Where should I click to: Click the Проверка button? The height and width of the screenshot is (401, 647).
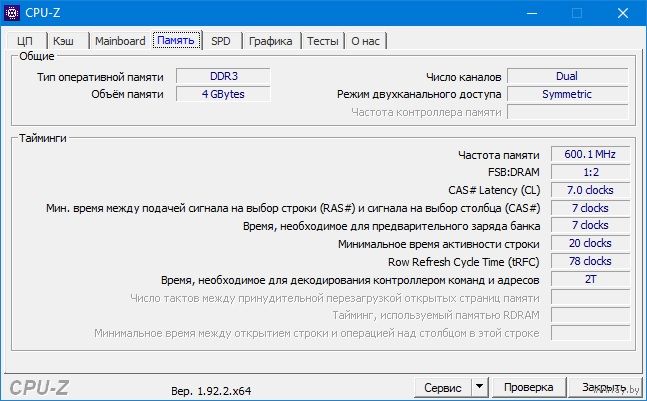[529, 387]
